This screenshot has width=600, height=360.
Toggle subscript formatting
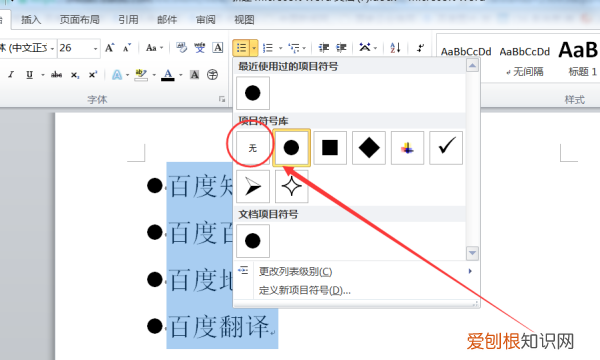[x=75, y=75]
